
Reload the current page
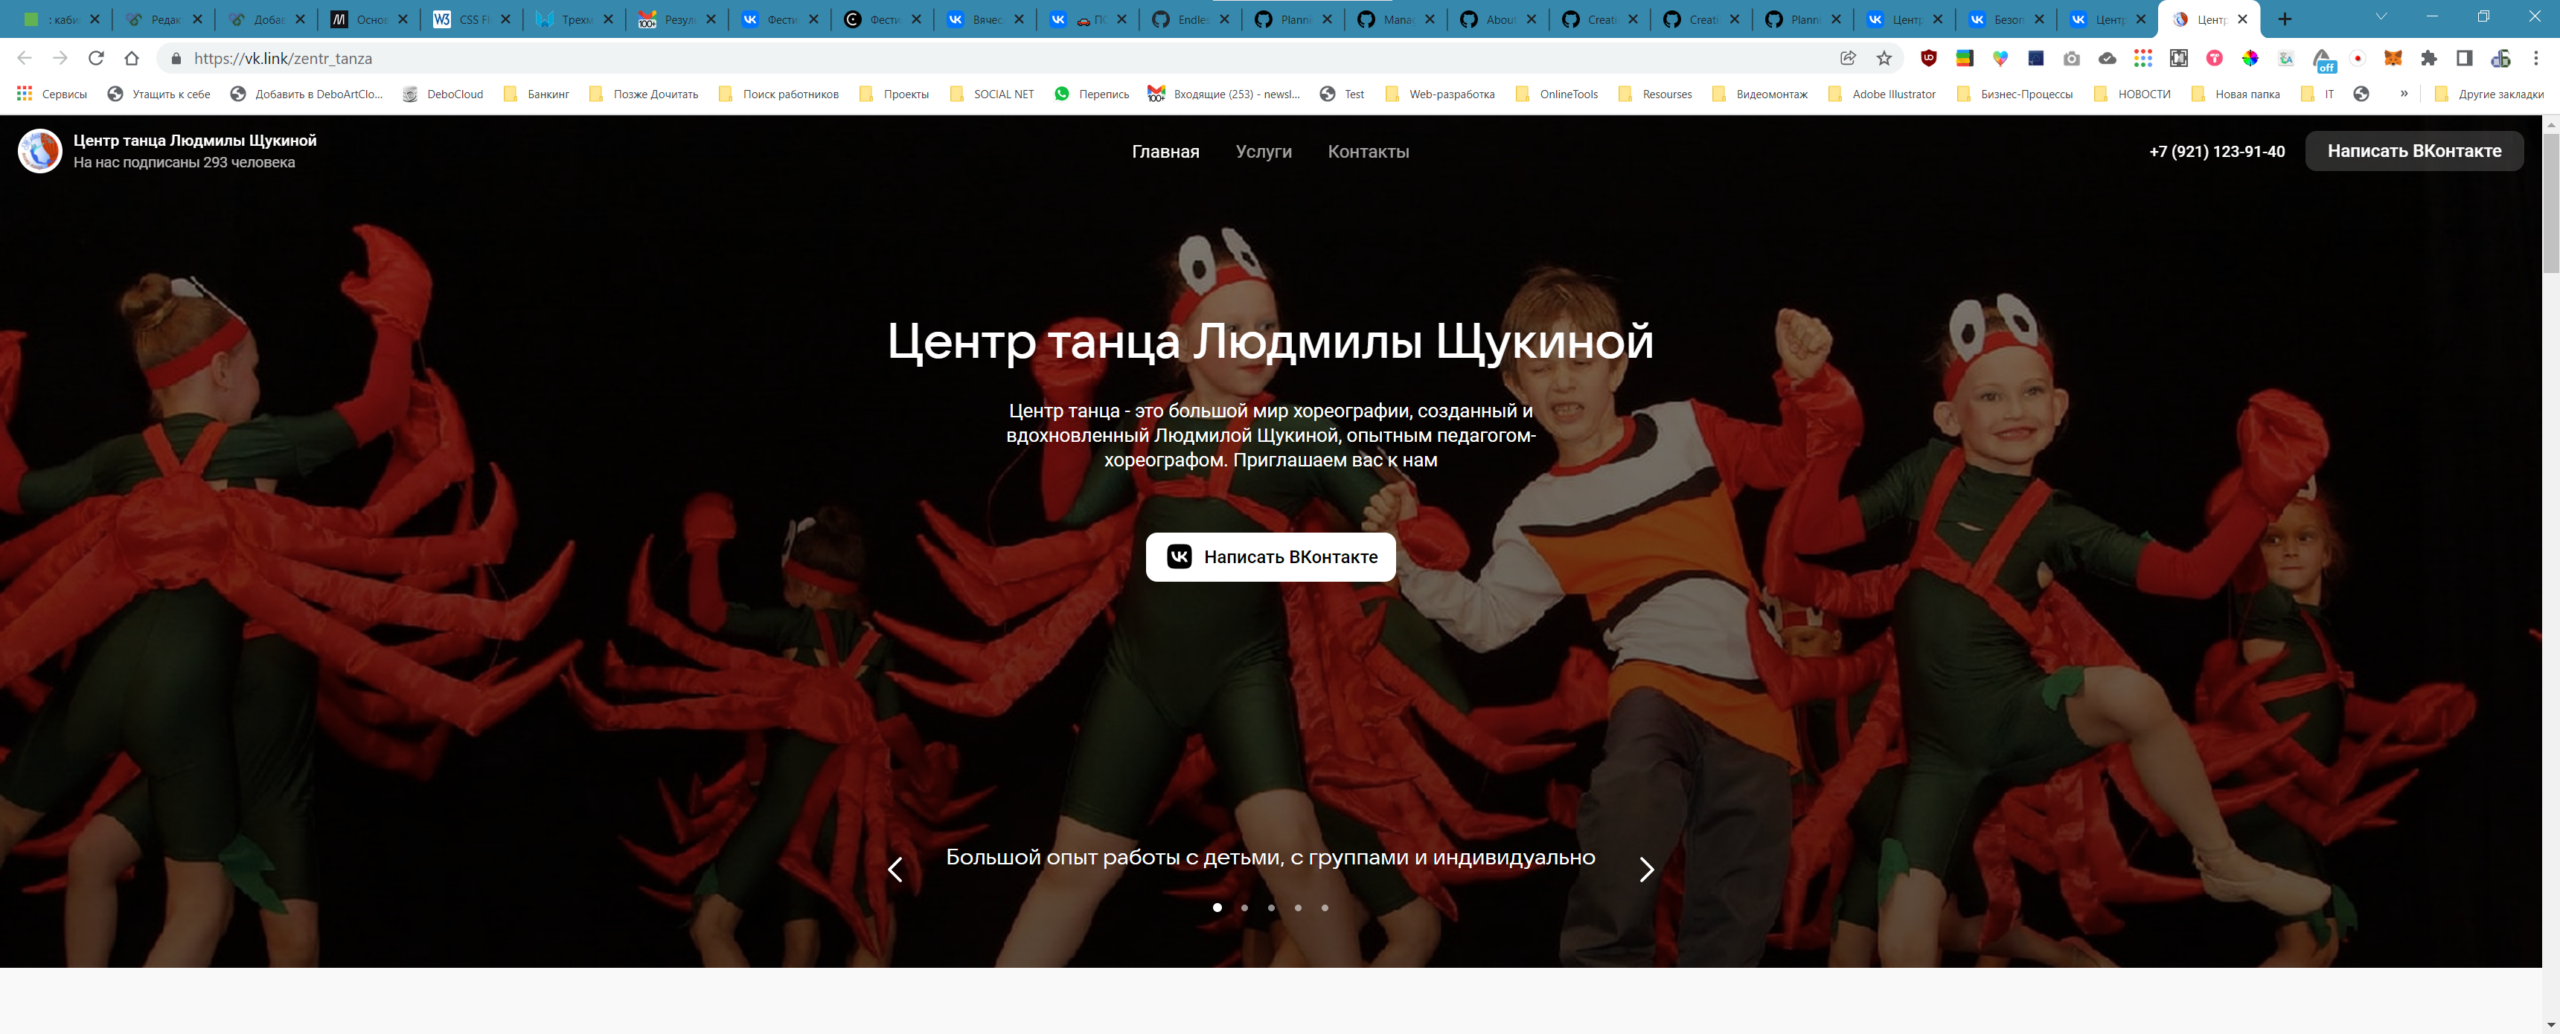point(96,58)
